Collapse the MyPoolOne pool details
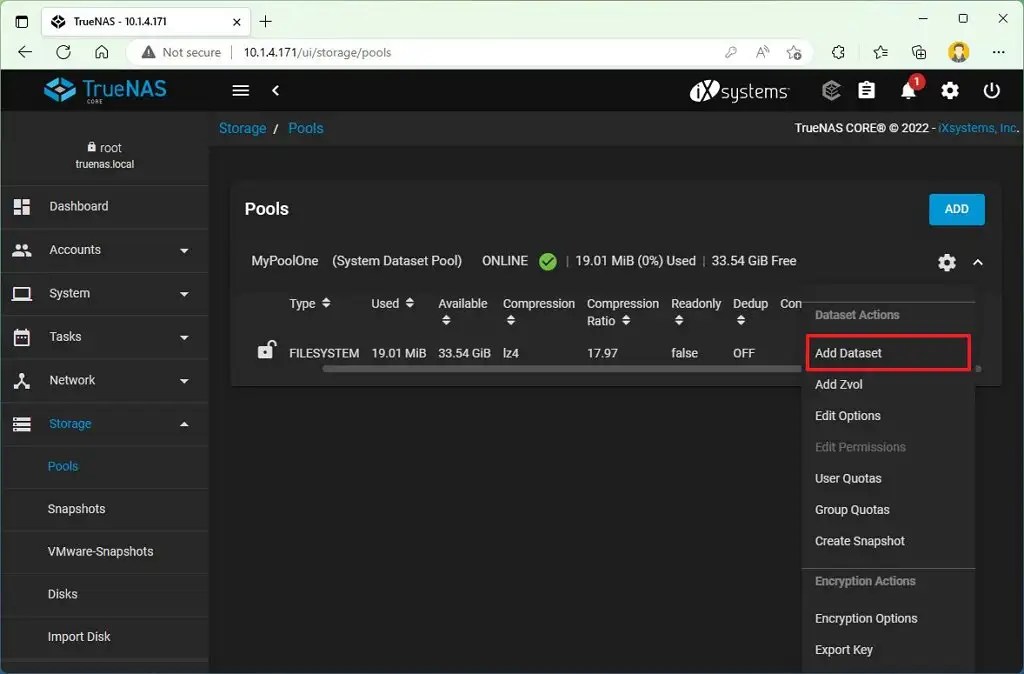 coord(978,262)
